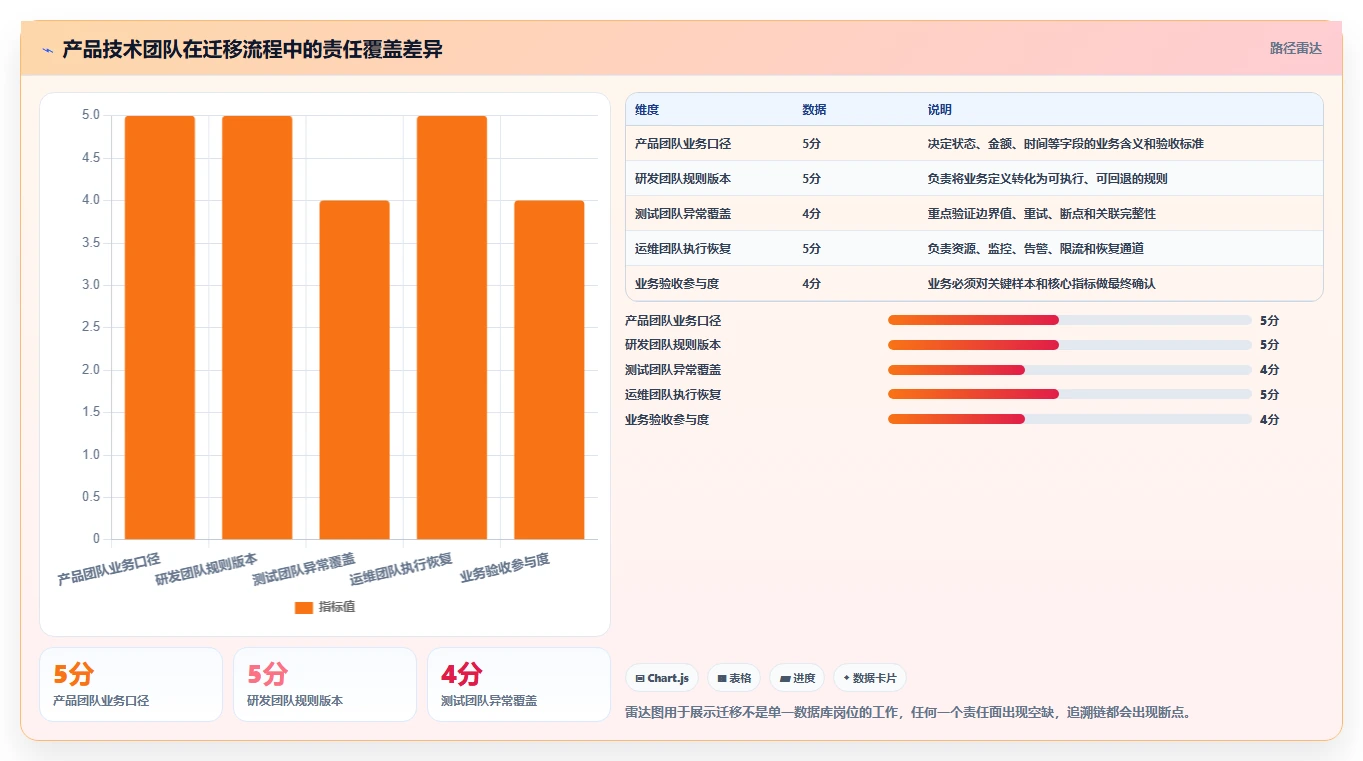Click the table description 负责将业务定义转化为可执行
The image size is (1363, 761).
click(1048, 179)
